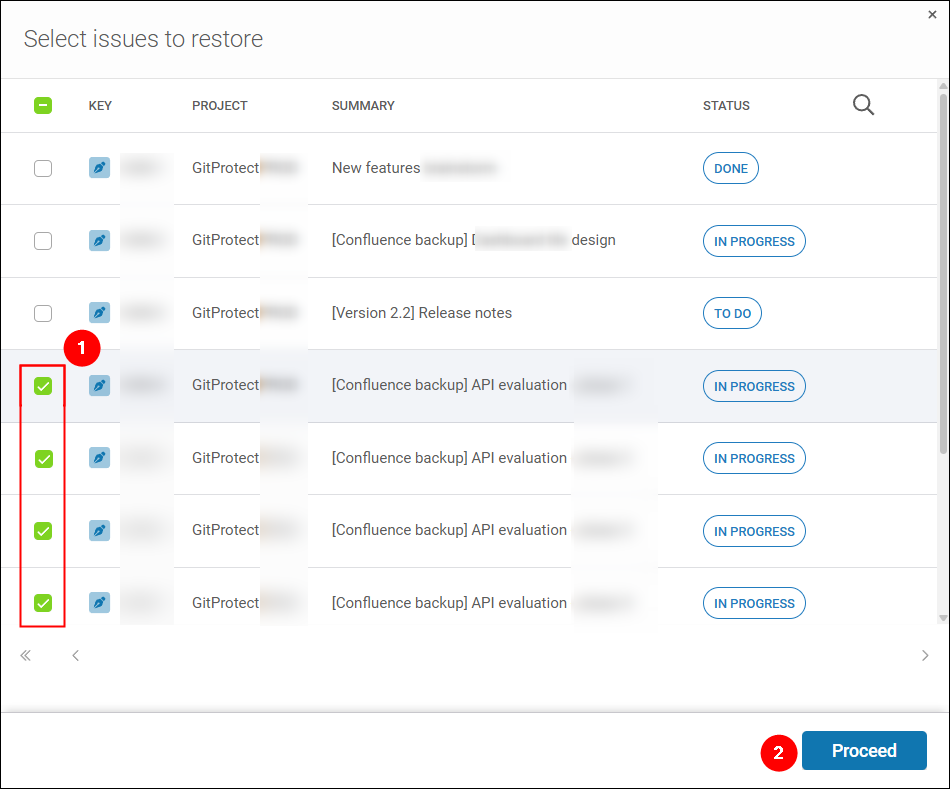Sort issues by the STATUS column header
This screenshot has width=950, height=789.
point(726,105)
